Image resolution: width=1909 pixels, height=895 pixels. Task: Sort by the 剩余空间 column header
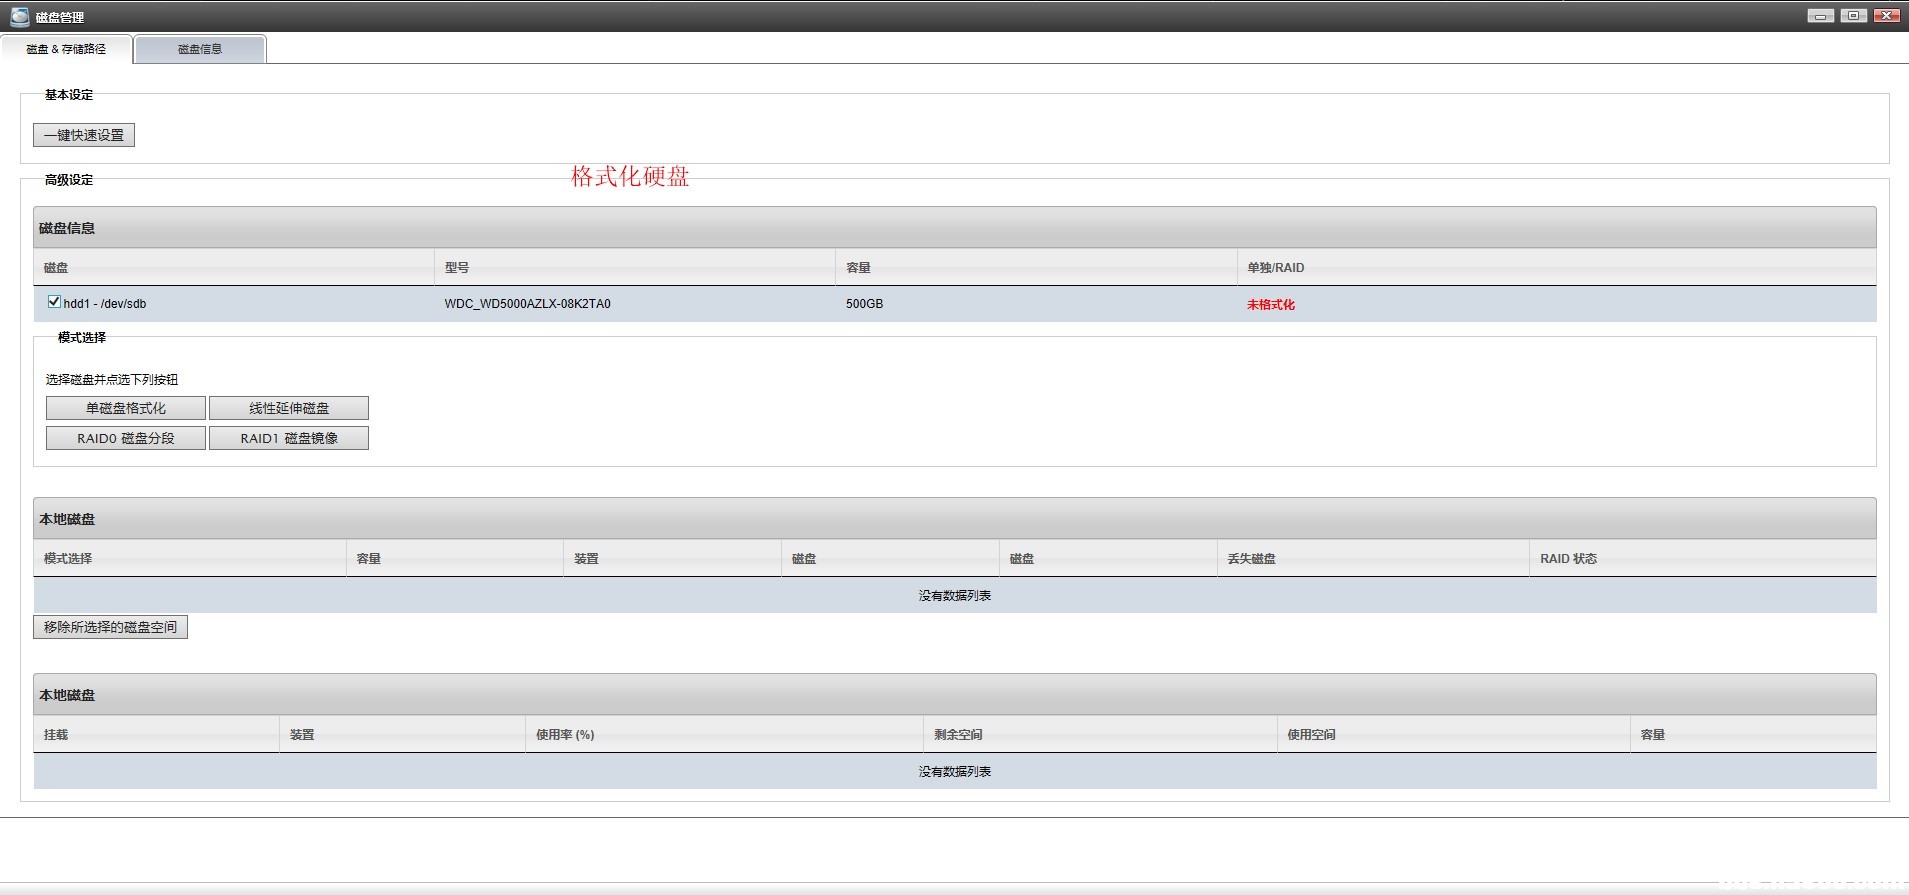958,735
